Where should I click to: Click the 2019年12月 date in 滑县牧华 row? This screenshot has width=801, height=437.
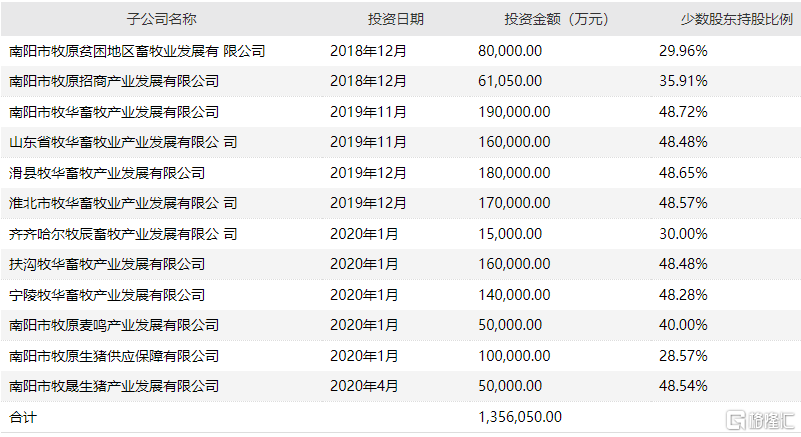368,173
